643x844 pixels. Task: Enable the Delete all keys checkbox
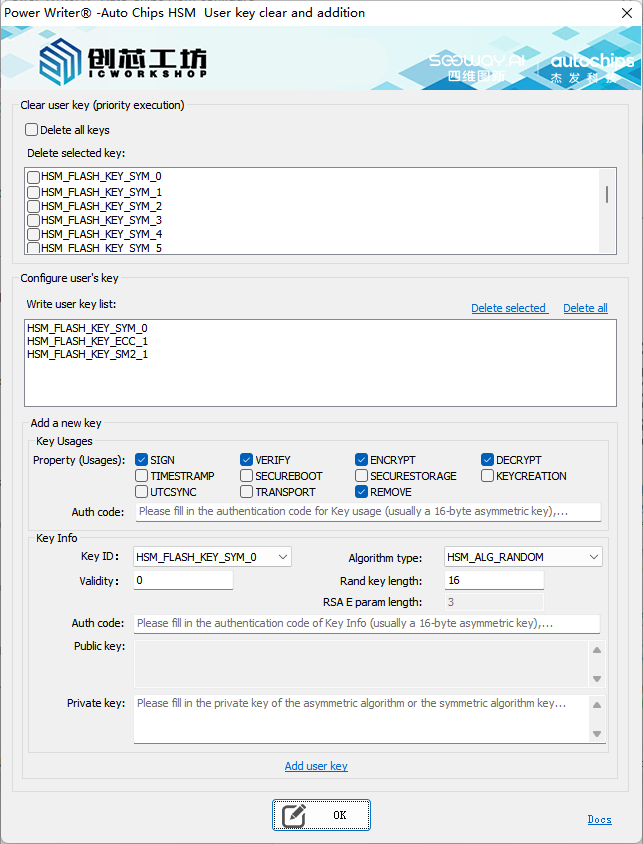click(x=32, y=130)
